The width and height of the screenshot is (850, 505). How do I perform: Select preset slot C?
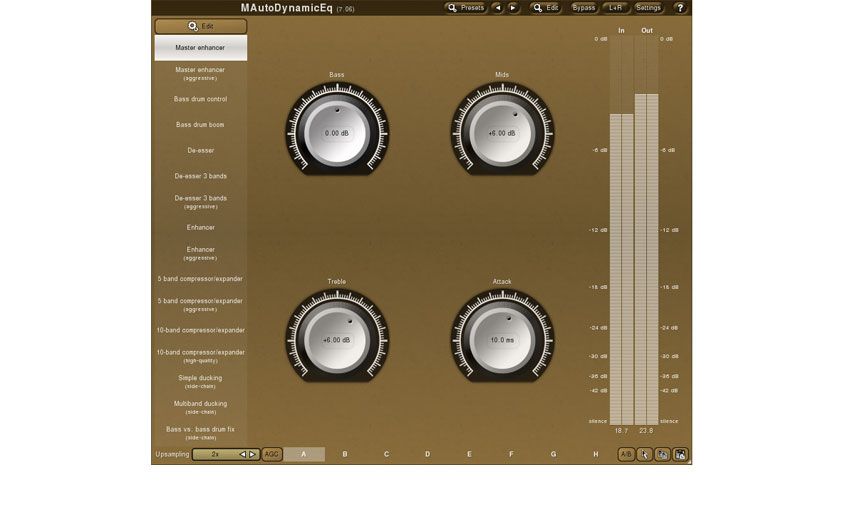pos(387,454)
